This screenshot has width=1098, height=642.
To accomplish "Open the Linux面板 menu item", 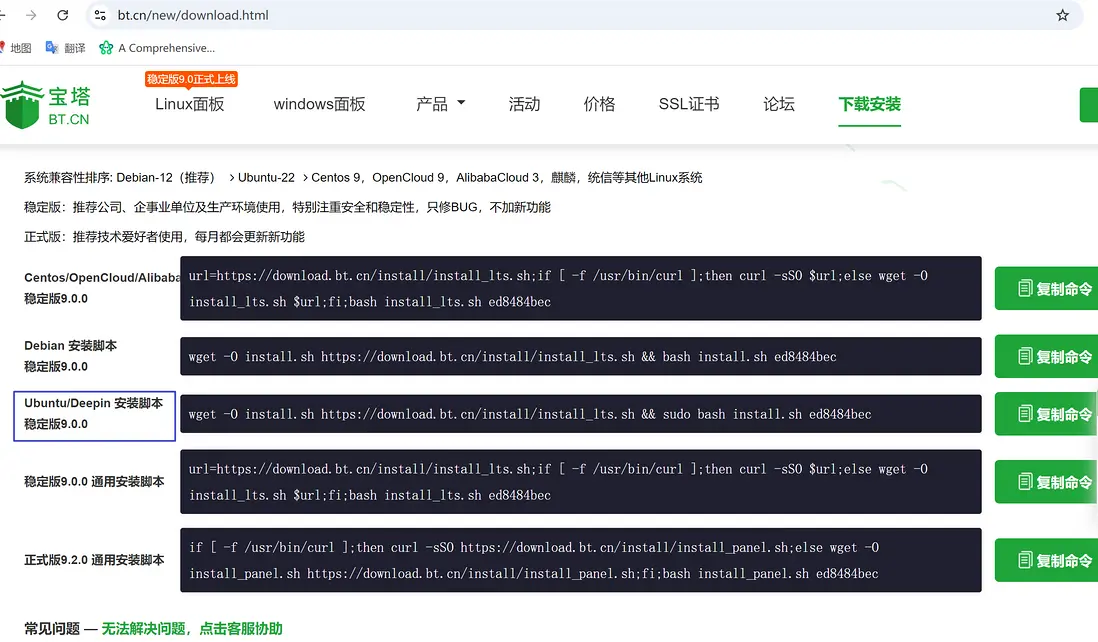I will 190,104.
